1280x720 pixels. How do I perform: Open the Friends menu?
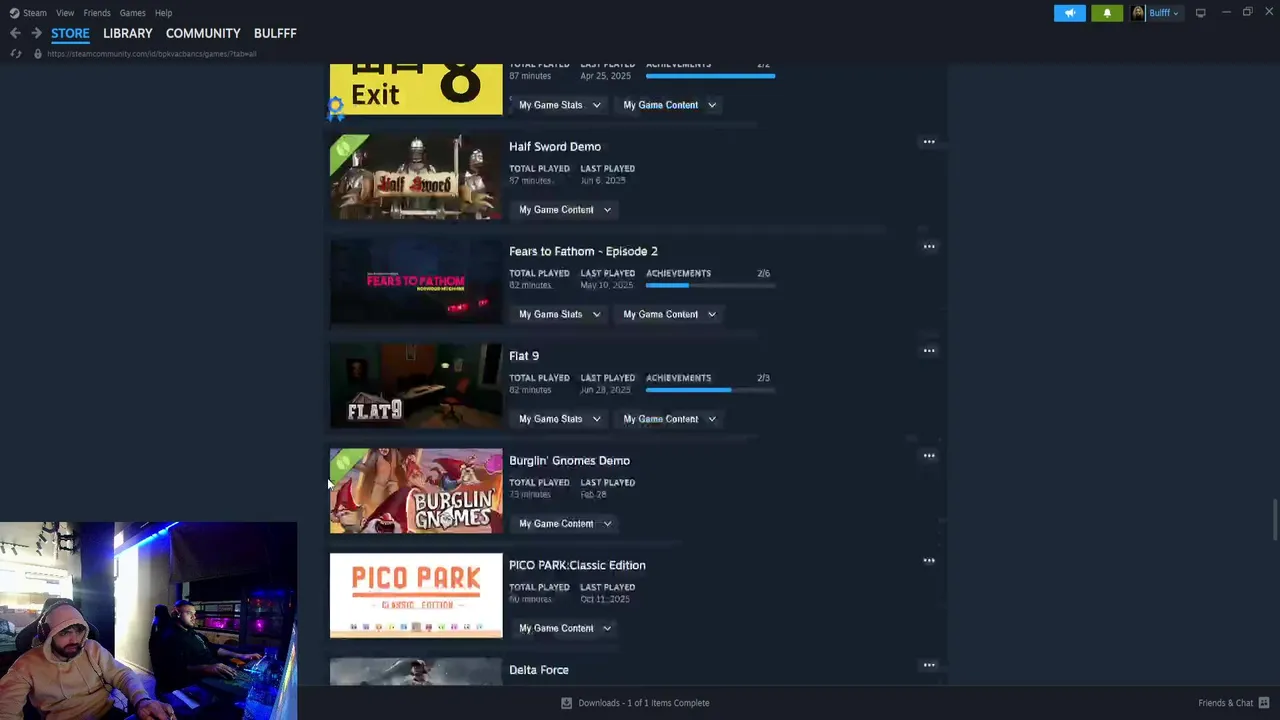tap(97, 13)
